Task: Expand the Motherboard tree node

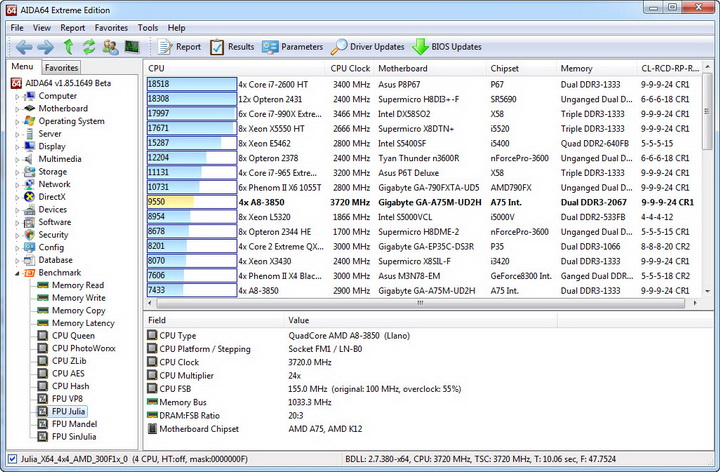Action: (17, 109)
